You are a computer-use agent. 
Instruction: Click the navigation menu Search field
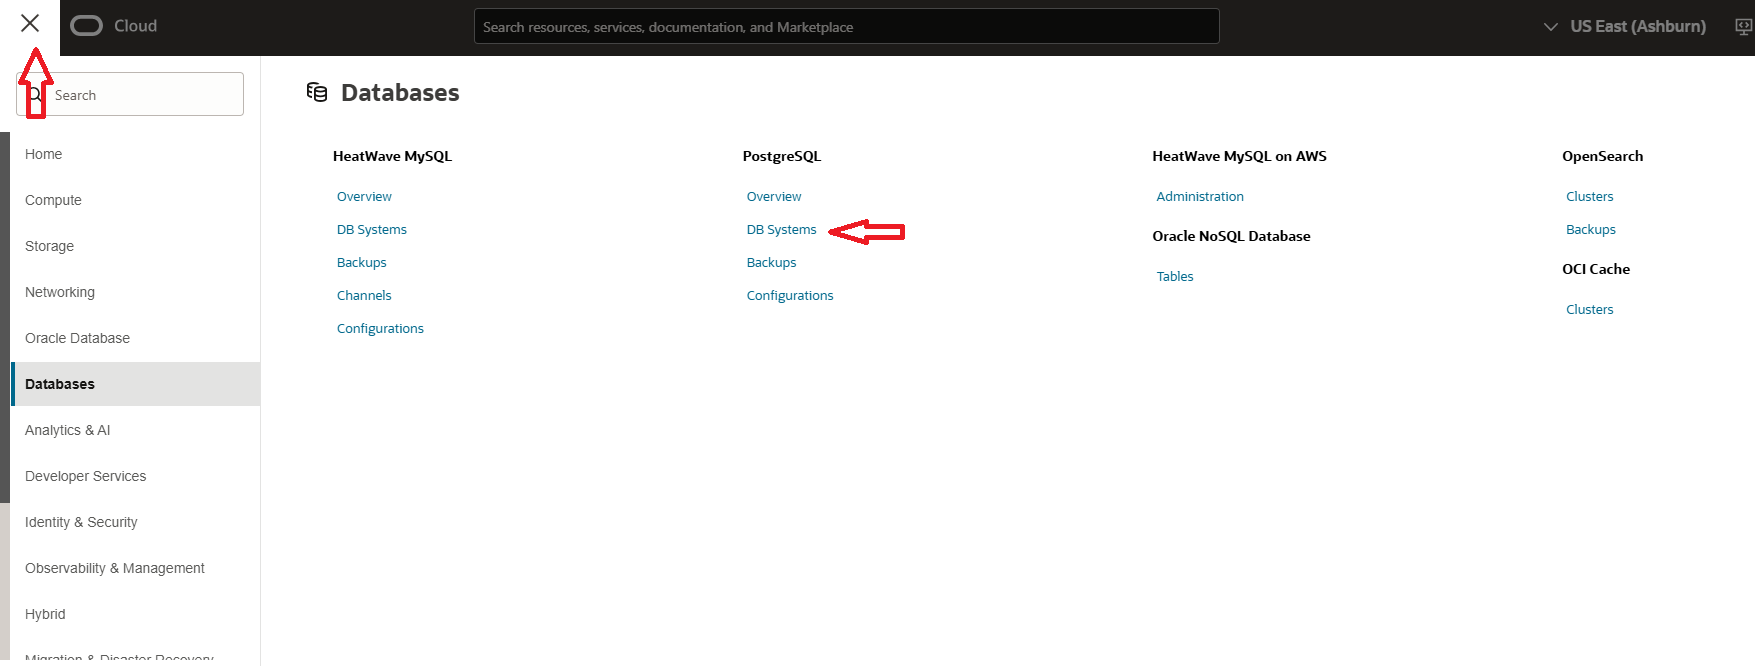click(x=130, y=95)
